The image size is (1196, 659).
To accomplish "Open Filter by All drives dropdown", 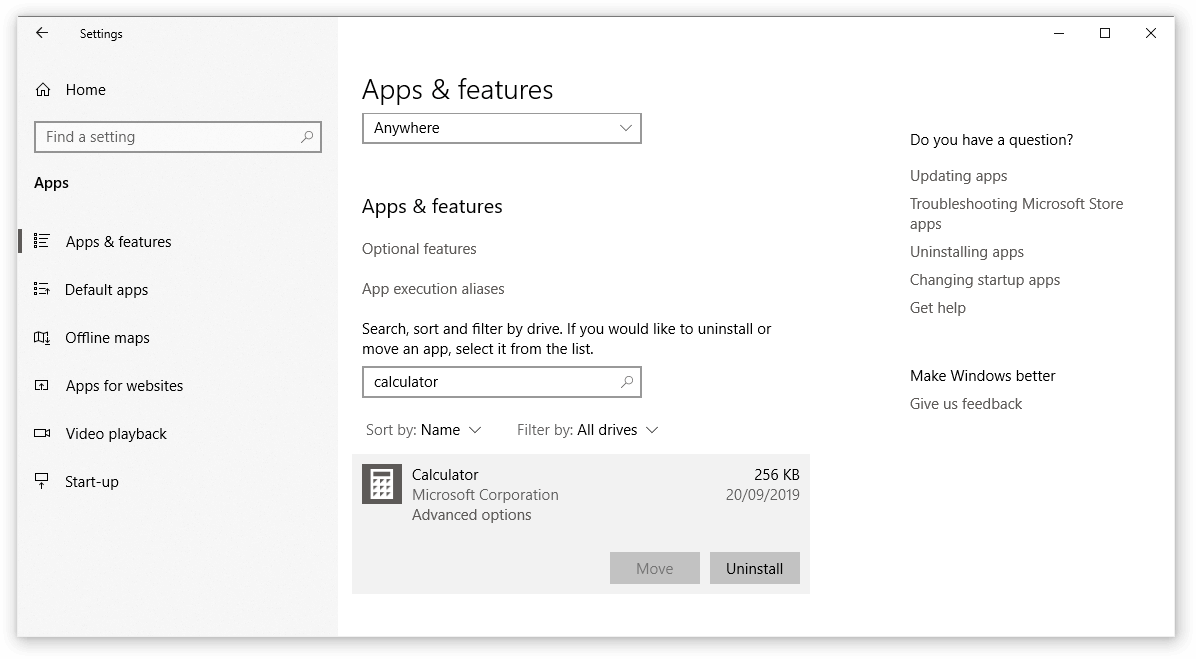I will [588, 430].
